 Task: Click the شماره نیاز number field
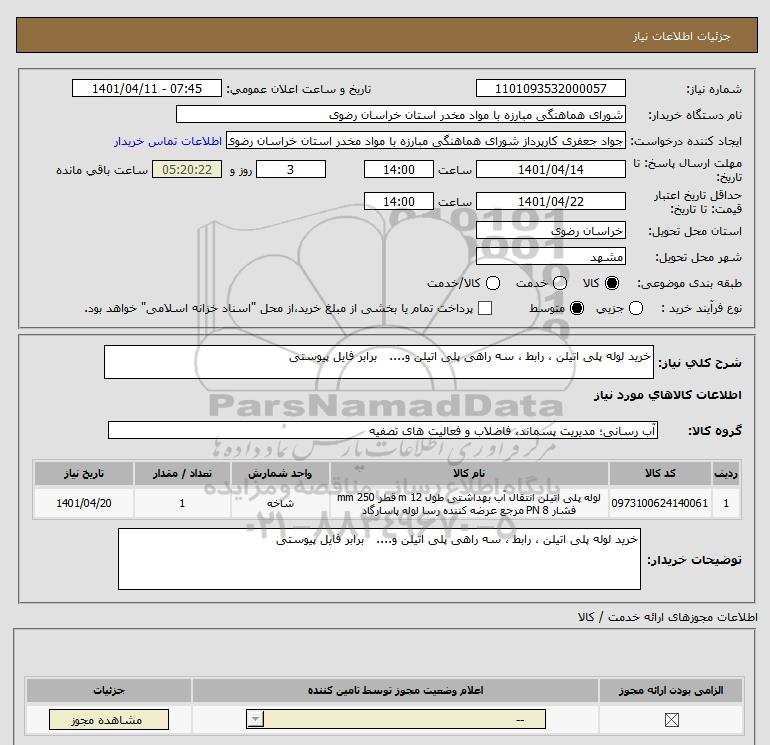(550, 88)
